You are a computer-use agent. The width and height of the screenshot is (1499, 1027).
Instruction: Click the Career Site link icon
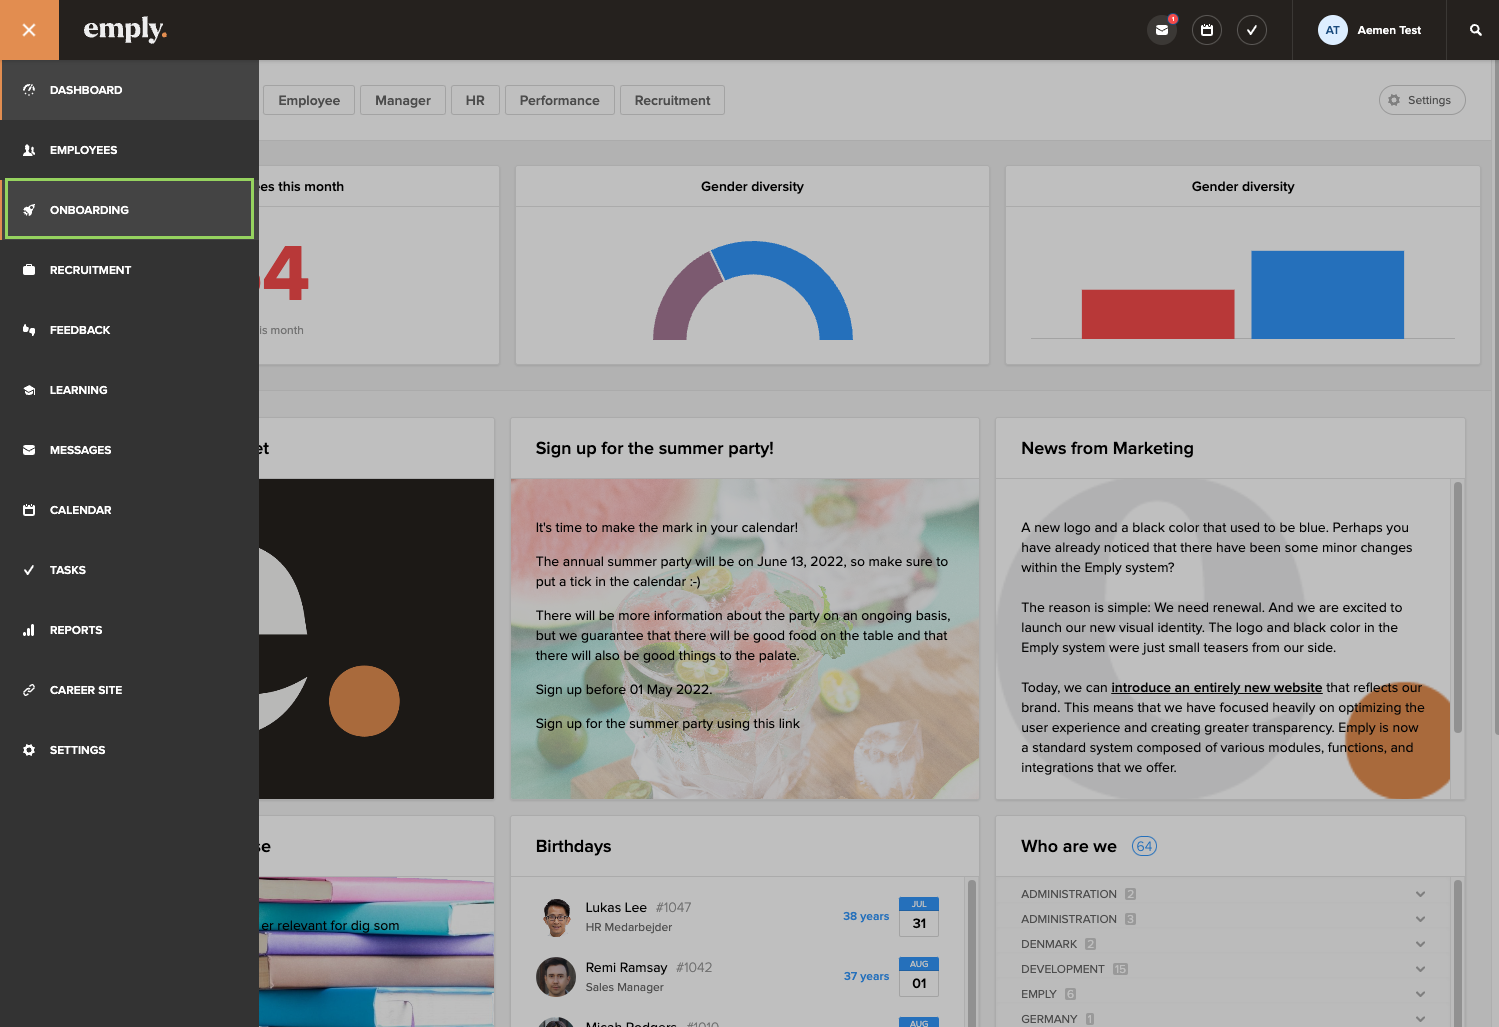[29, 690]
